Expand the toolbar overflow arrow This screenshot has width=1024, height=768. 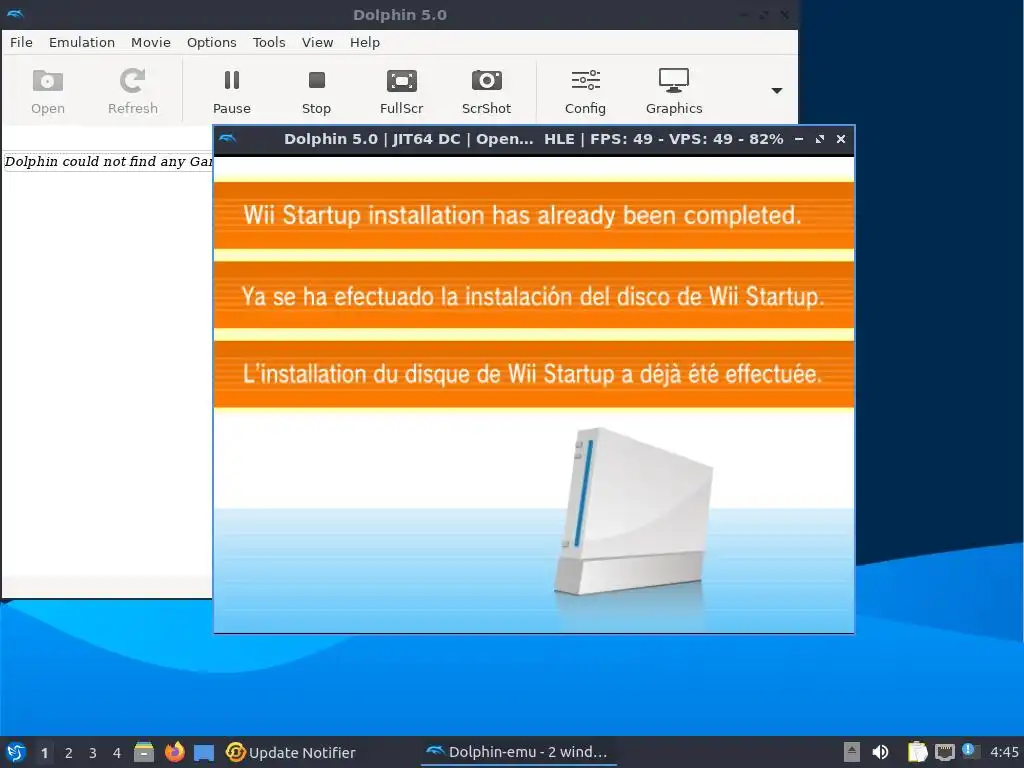click(x=776, y=91)
